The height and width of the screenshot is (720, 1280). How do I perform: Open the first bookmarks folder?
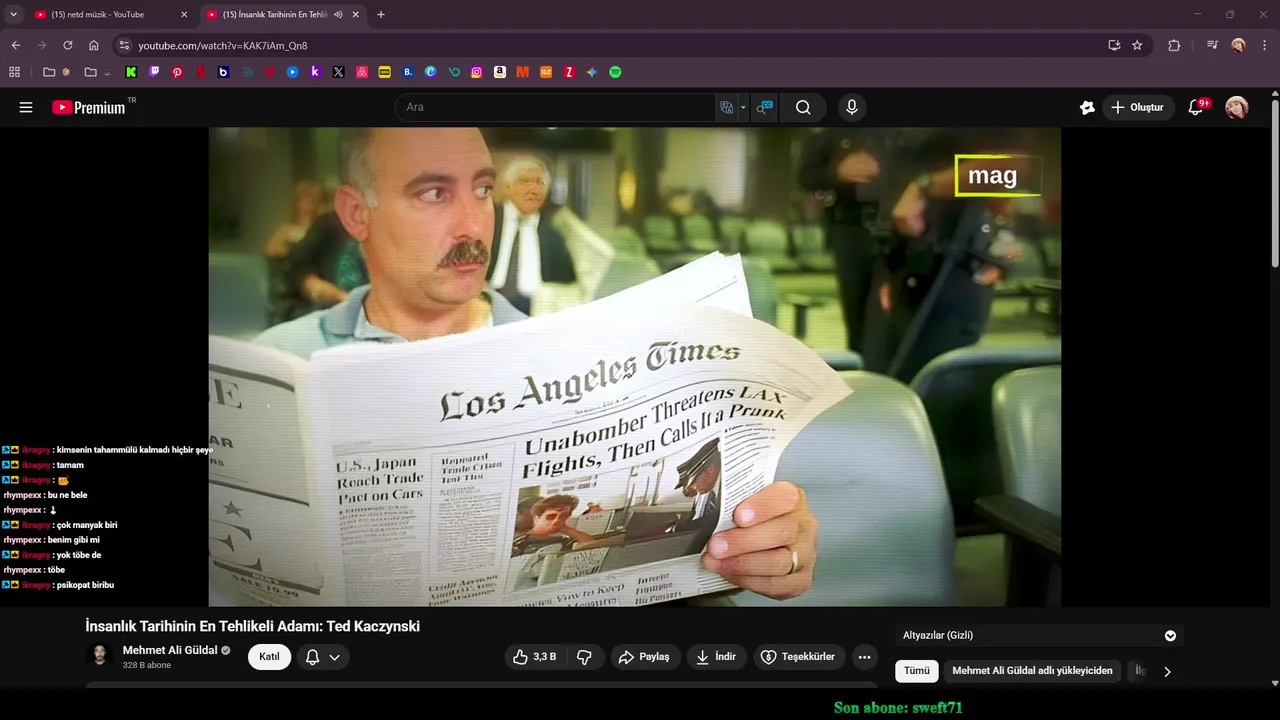coord(56,72)
